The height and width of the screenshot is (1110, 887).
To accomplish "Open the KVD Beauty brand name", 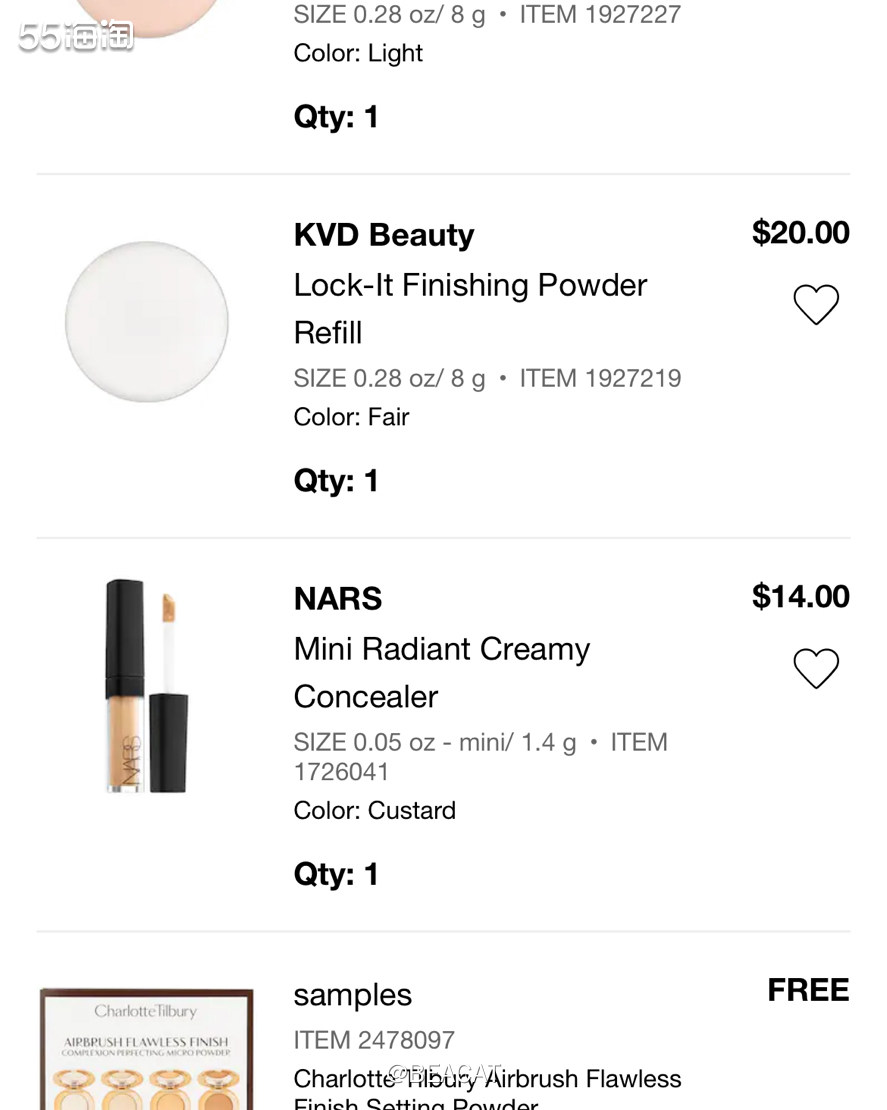I will [384, 236].
